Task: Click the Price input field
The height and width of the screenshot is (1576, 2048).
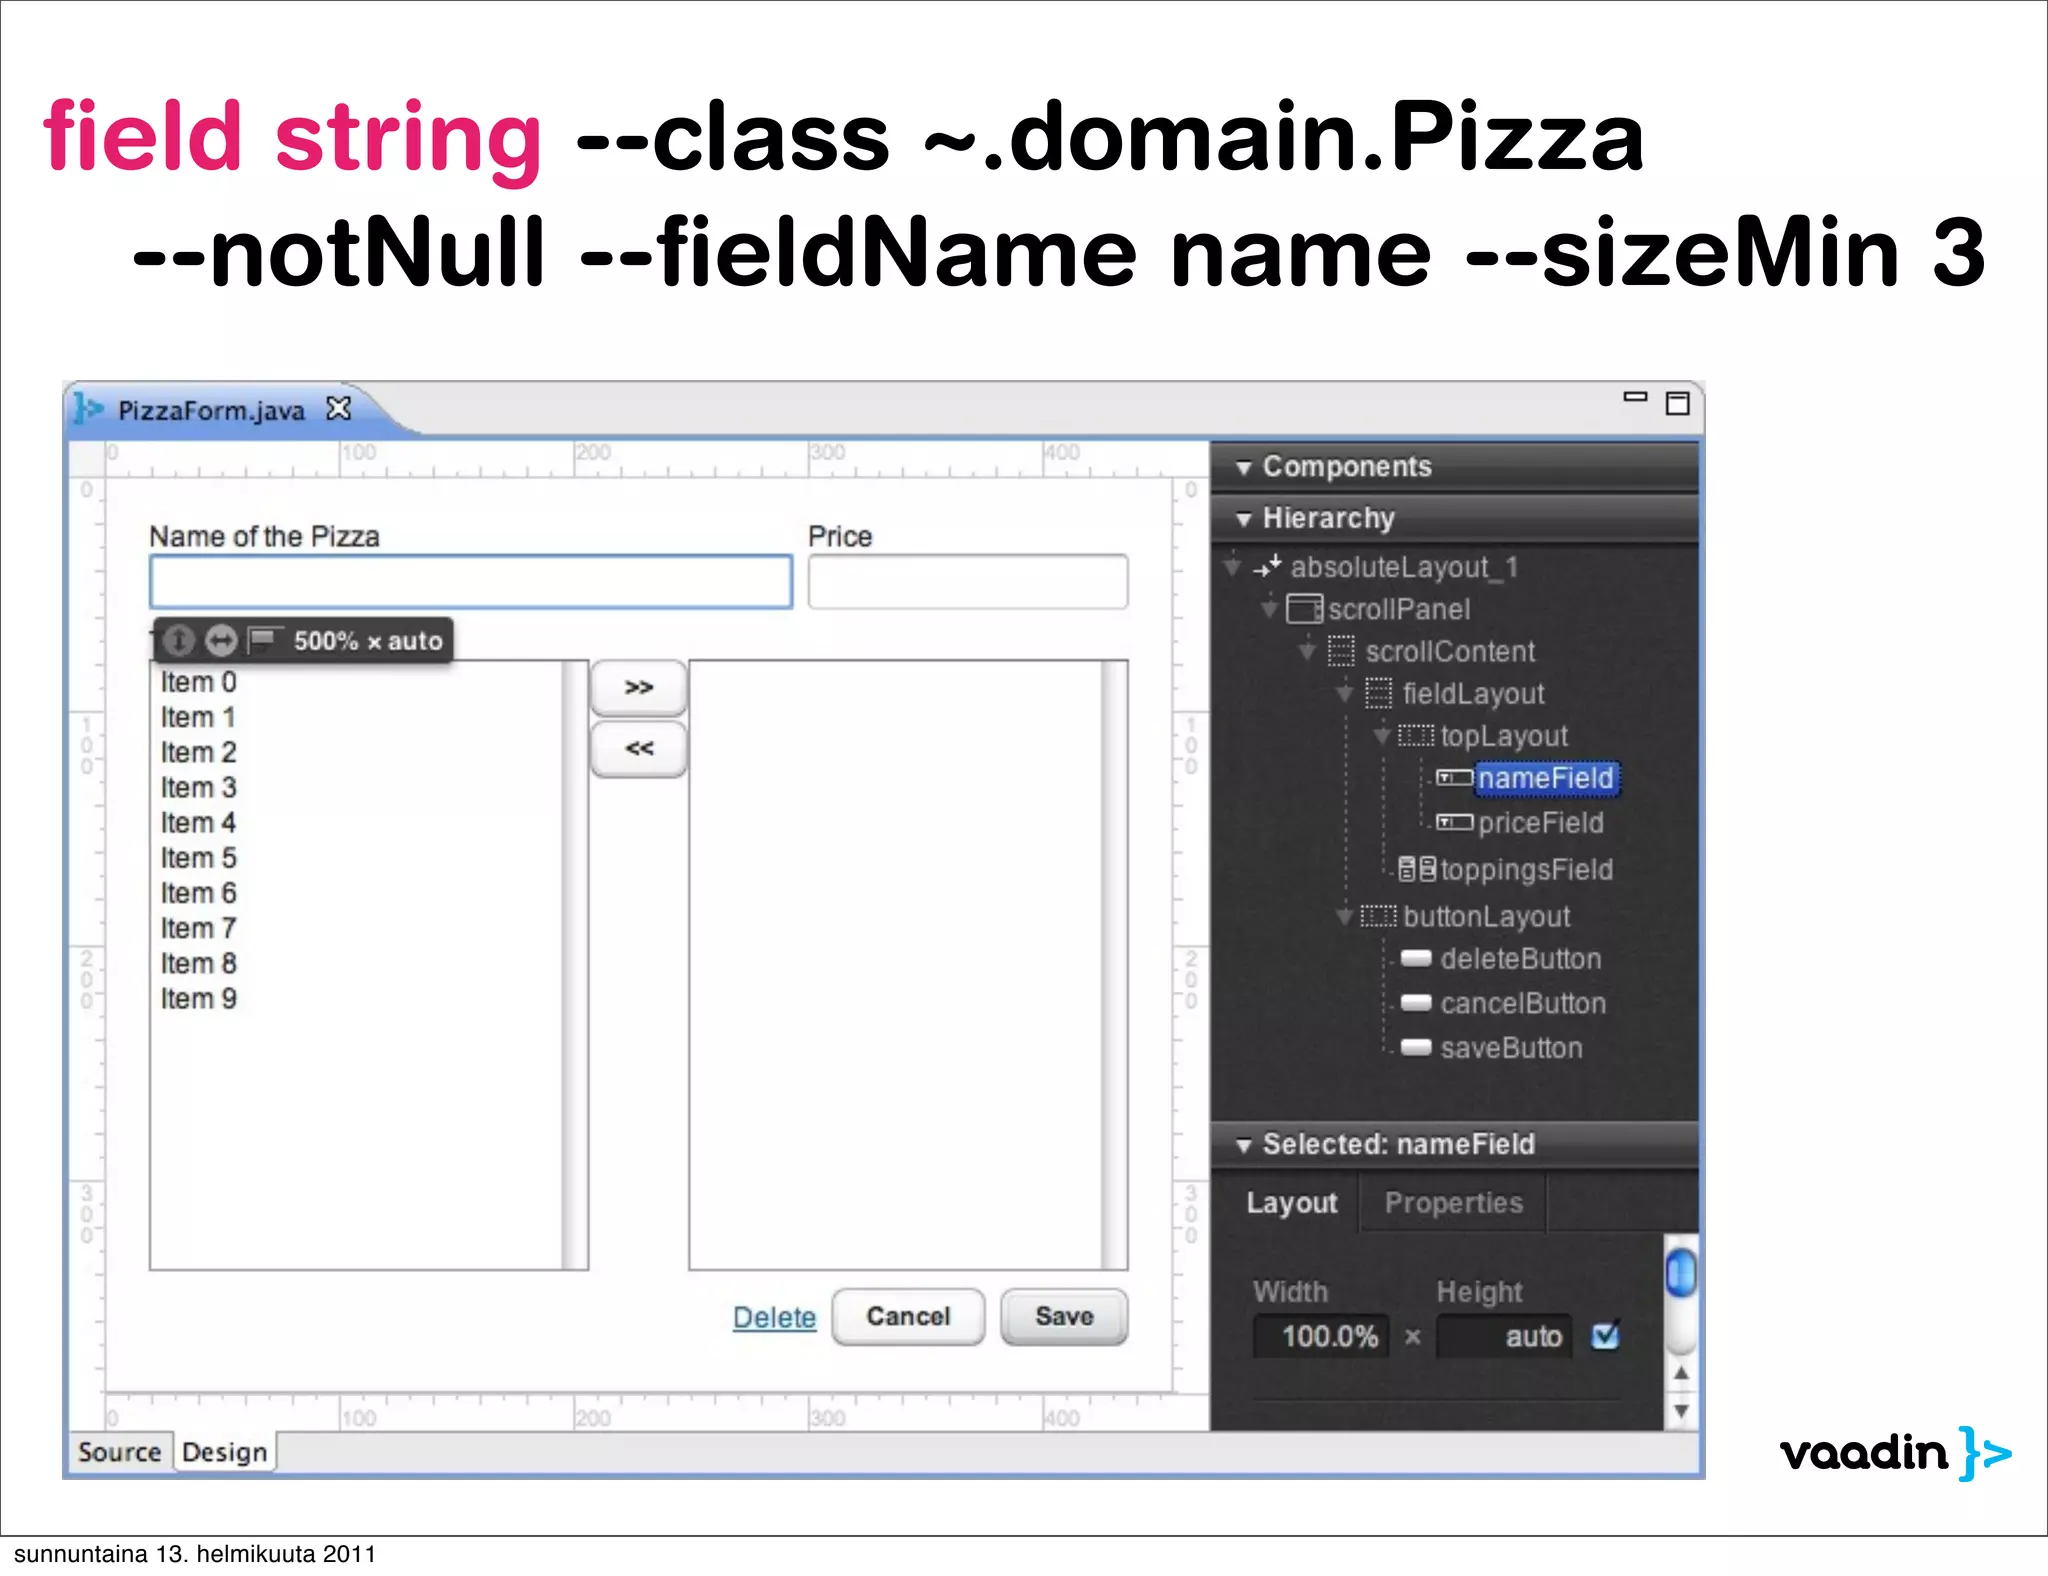Action: 968,582
